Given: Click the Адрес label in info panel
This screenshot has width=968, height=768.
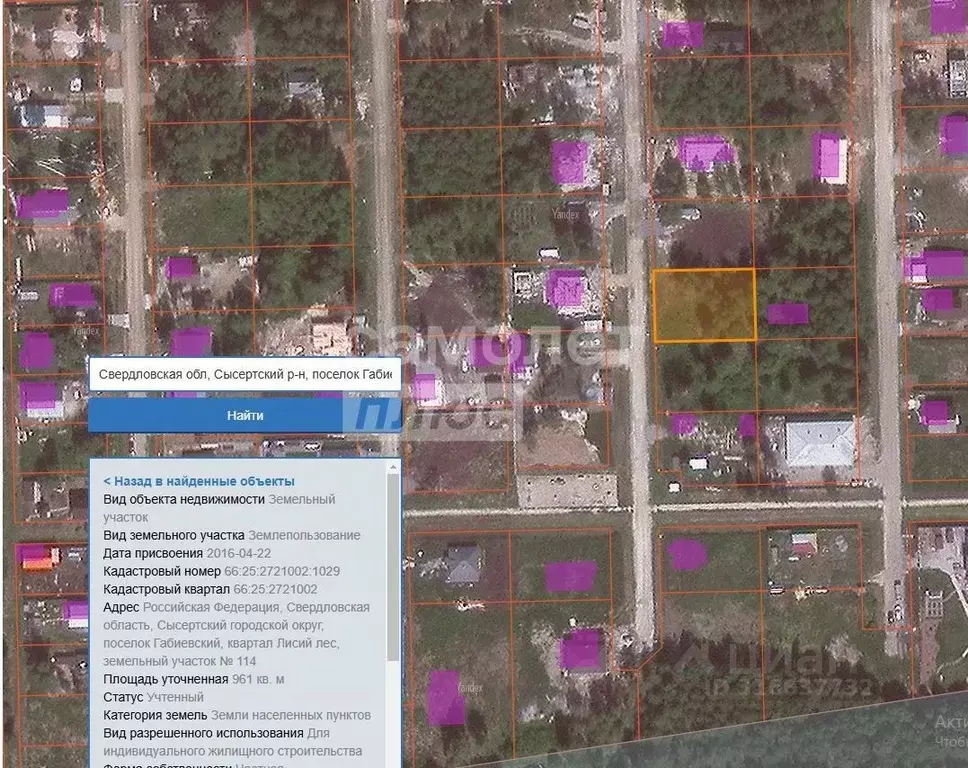Looking at the screenshot, I should click(121, 607).
